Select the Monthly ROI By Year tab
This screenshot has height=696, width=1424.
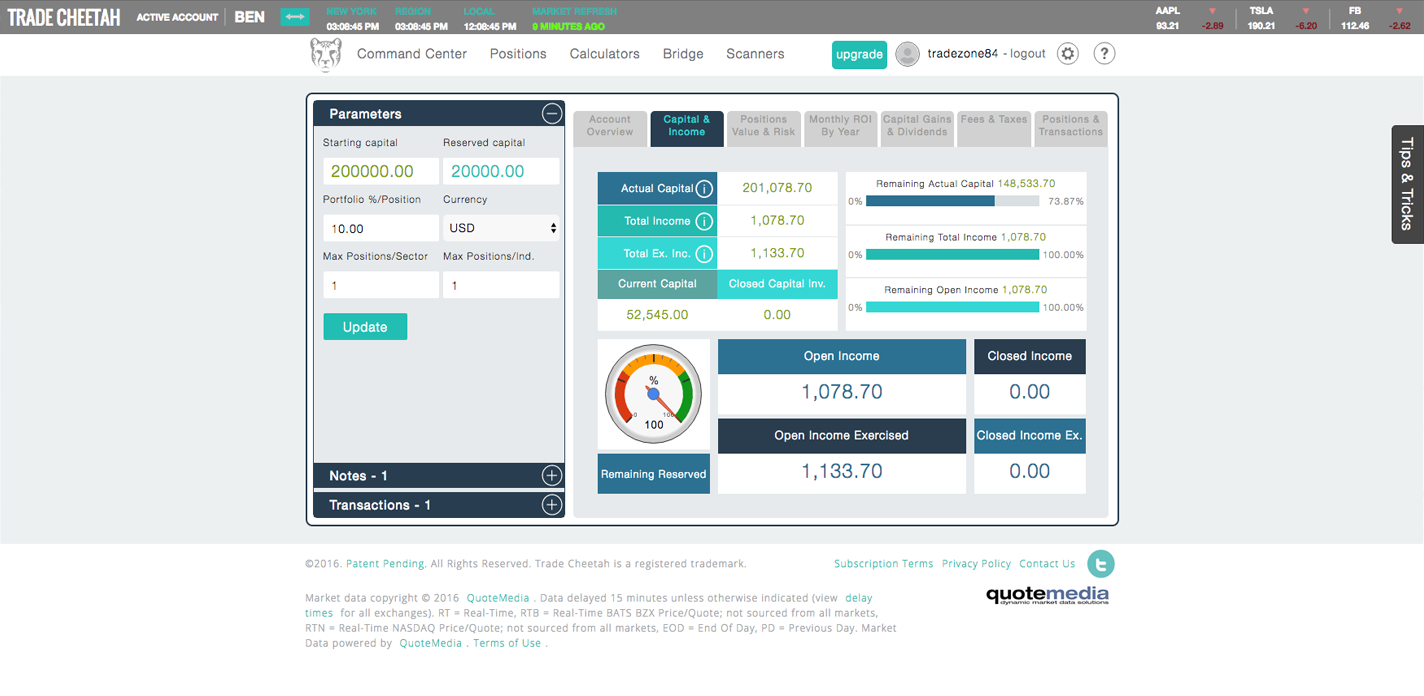(x=840, y=126)
